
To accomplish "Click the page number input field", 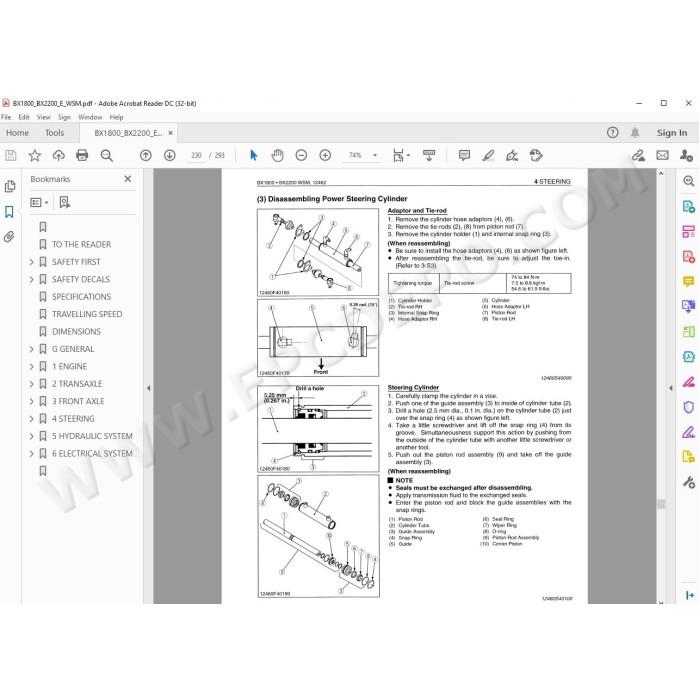I will (x=196, y=155).
